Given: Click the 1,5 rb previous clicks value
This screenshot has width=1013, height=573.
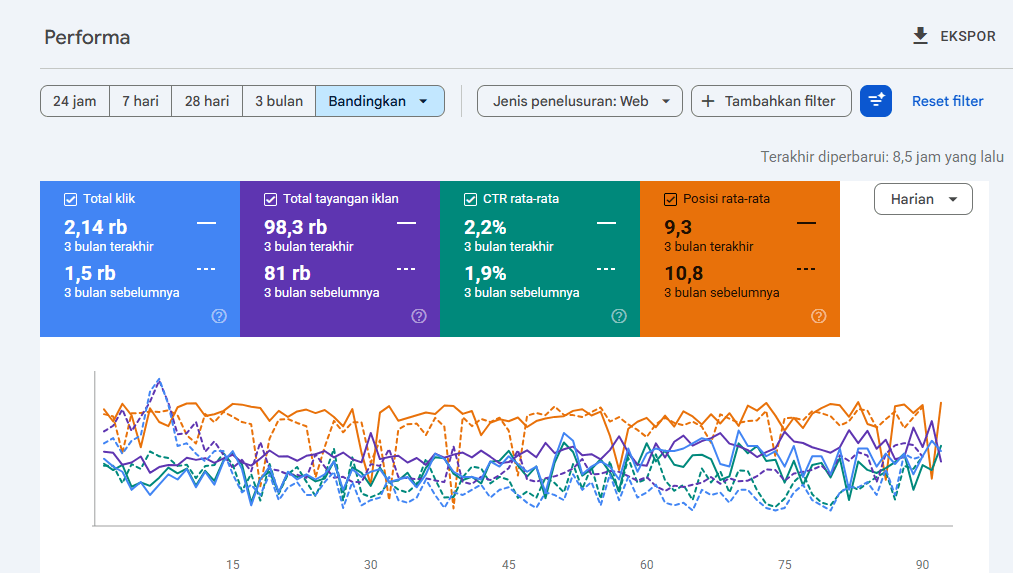Looking at the screenshot, I should click(x=90, y=274).
